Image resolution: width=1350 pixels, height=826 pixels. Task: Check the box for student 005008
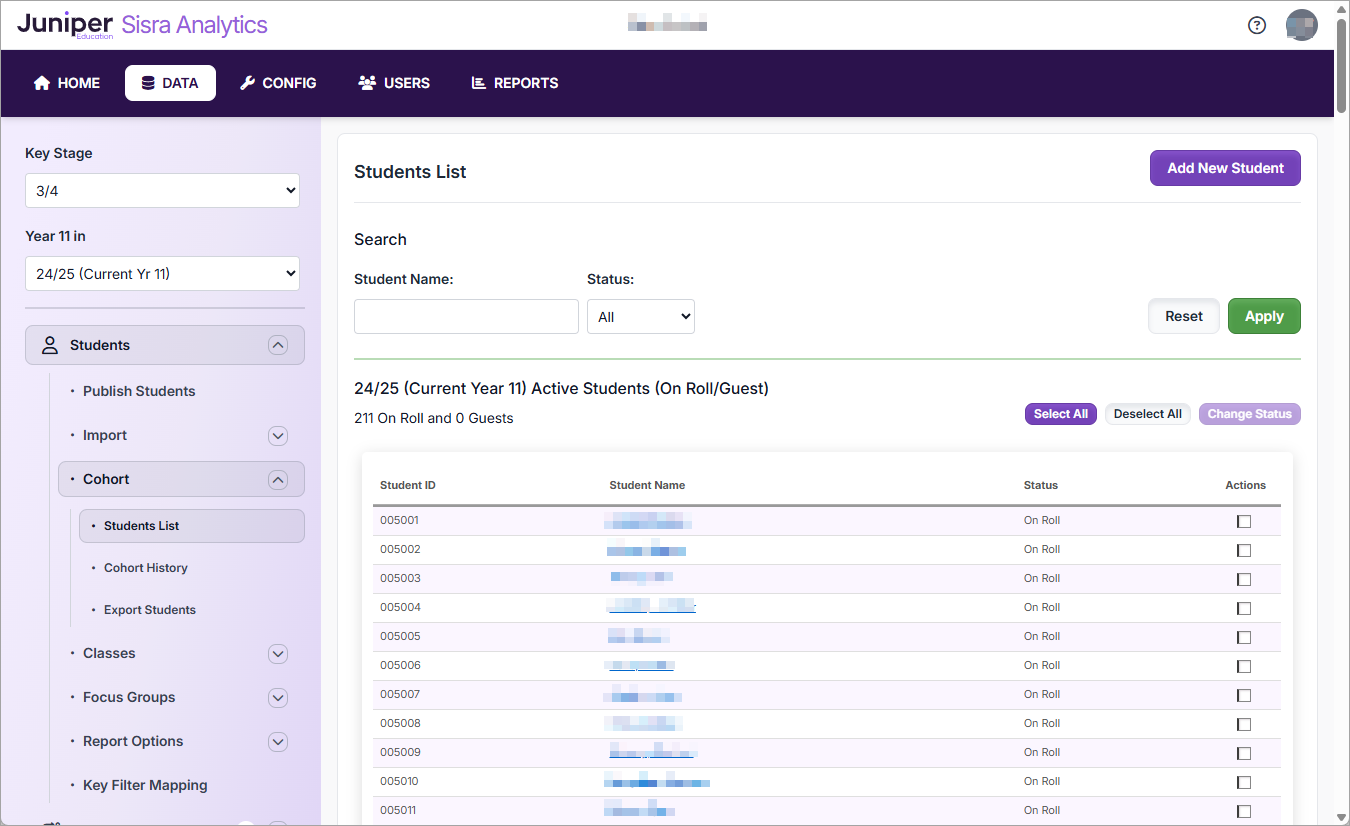click(1244, 724)
